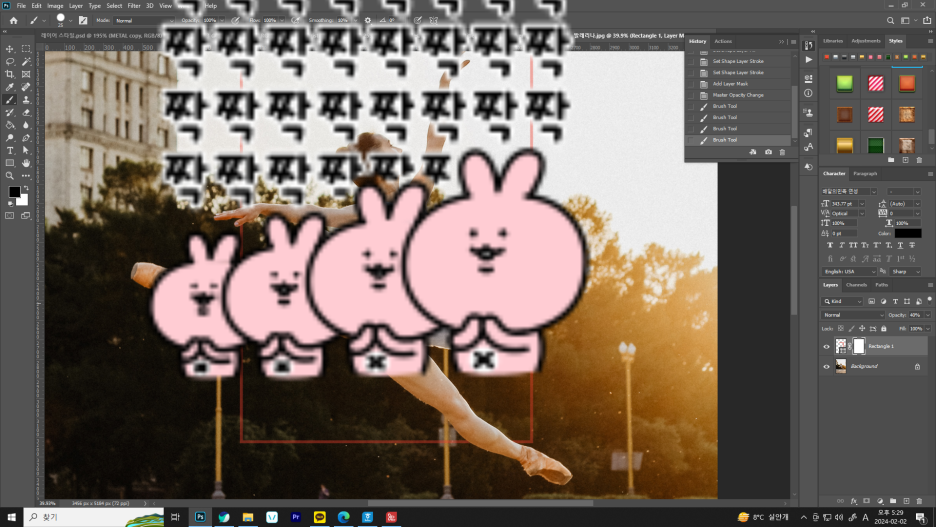The width and height of the screenshot is (936, 527).
Task: Open the layer filter Kind dropdown
Action: (842, 301)
